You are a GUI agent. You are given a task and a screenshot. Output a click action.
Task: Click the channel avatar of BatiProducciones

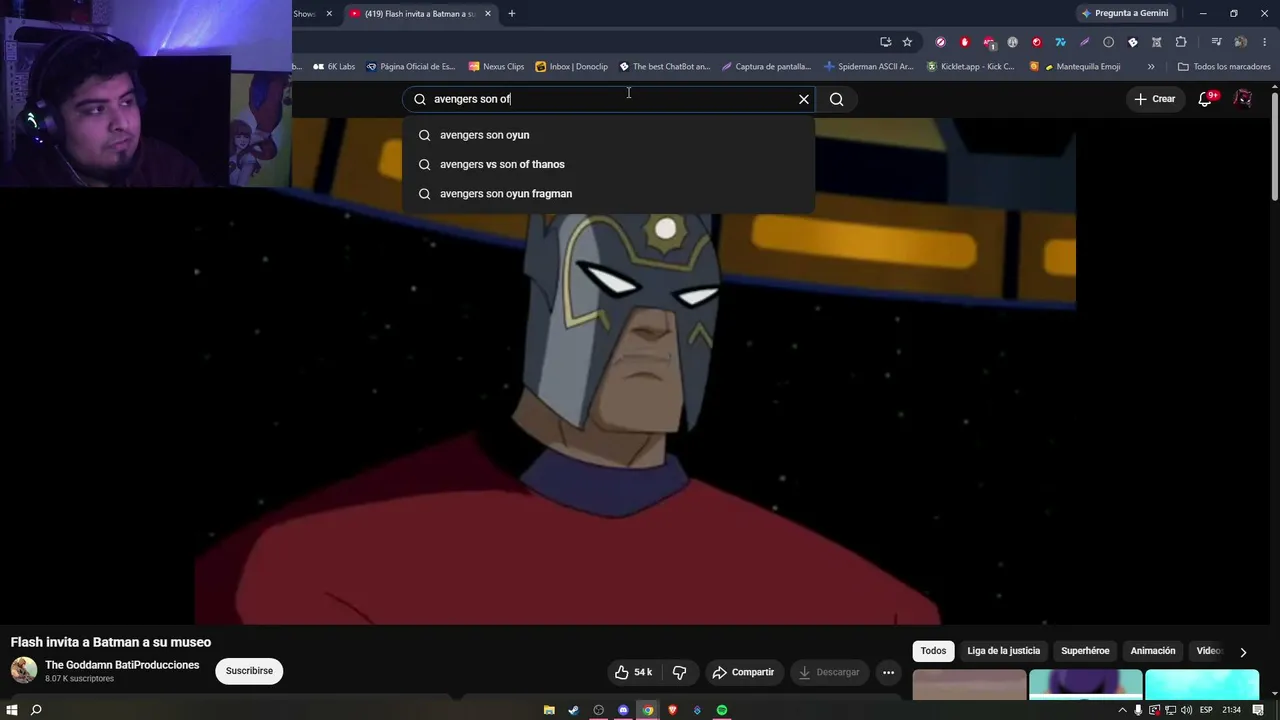[x=24, y=671]
